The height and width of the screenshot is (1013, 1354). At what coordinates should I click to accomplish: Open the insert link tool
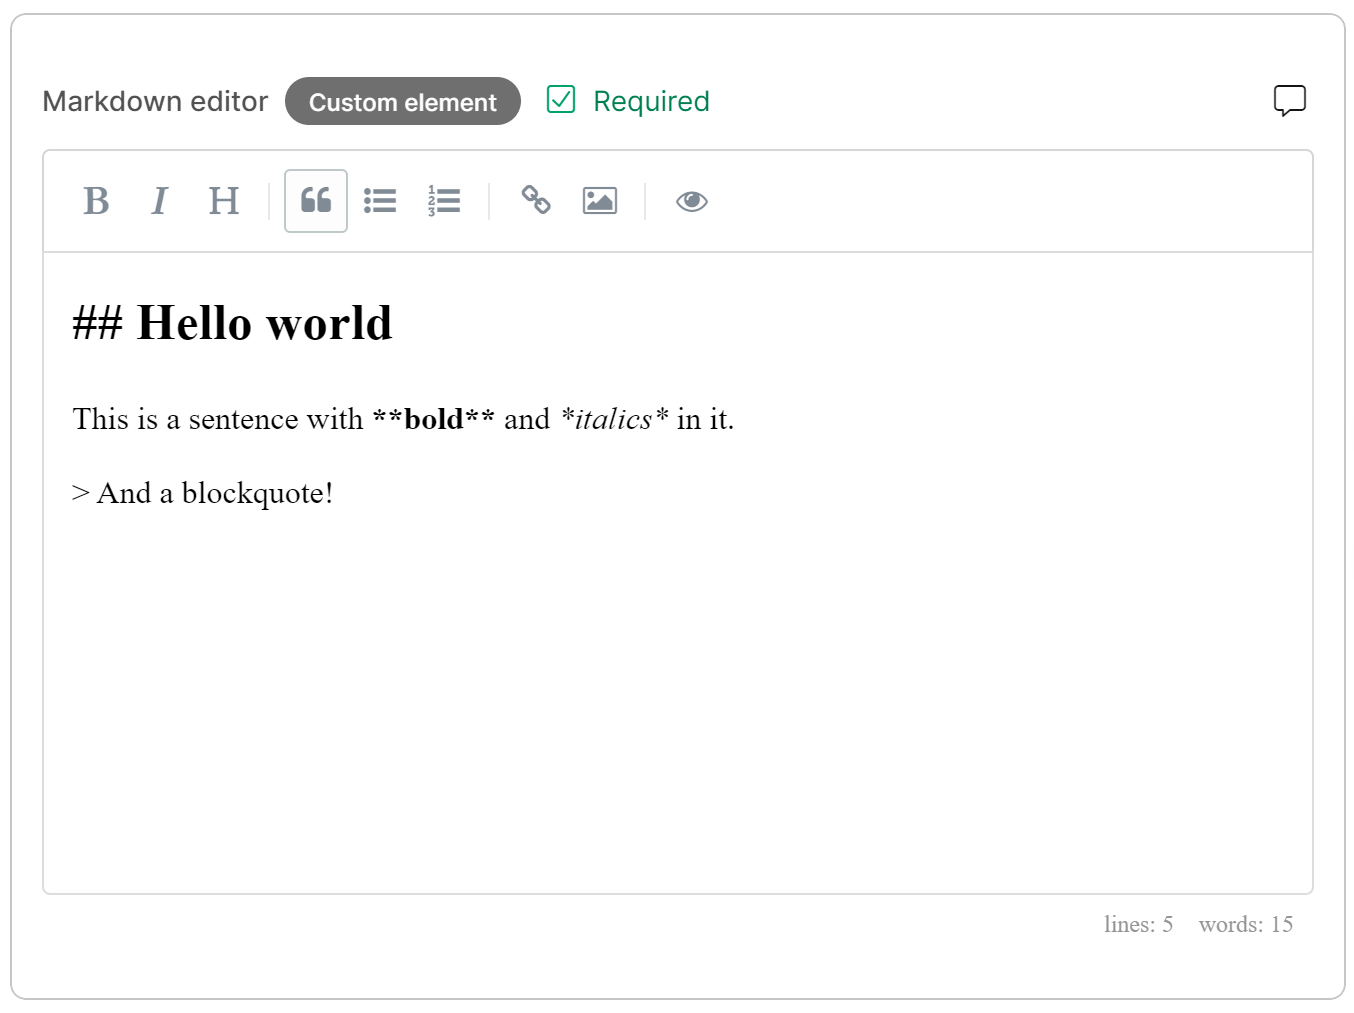[x=536, y=201]
